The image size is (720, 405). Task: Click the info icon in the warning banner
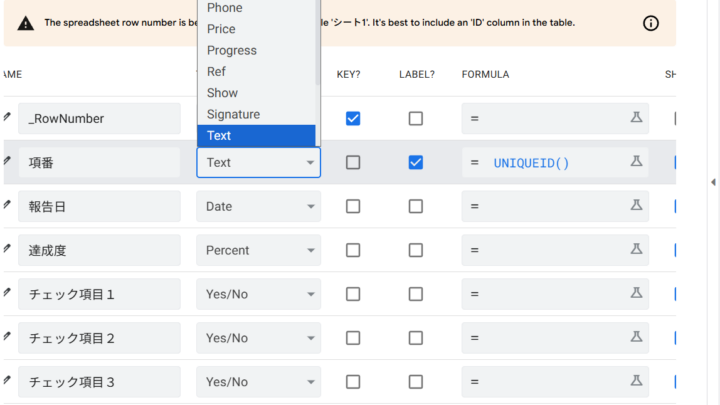pyautogui.click(x=651, y=23)
